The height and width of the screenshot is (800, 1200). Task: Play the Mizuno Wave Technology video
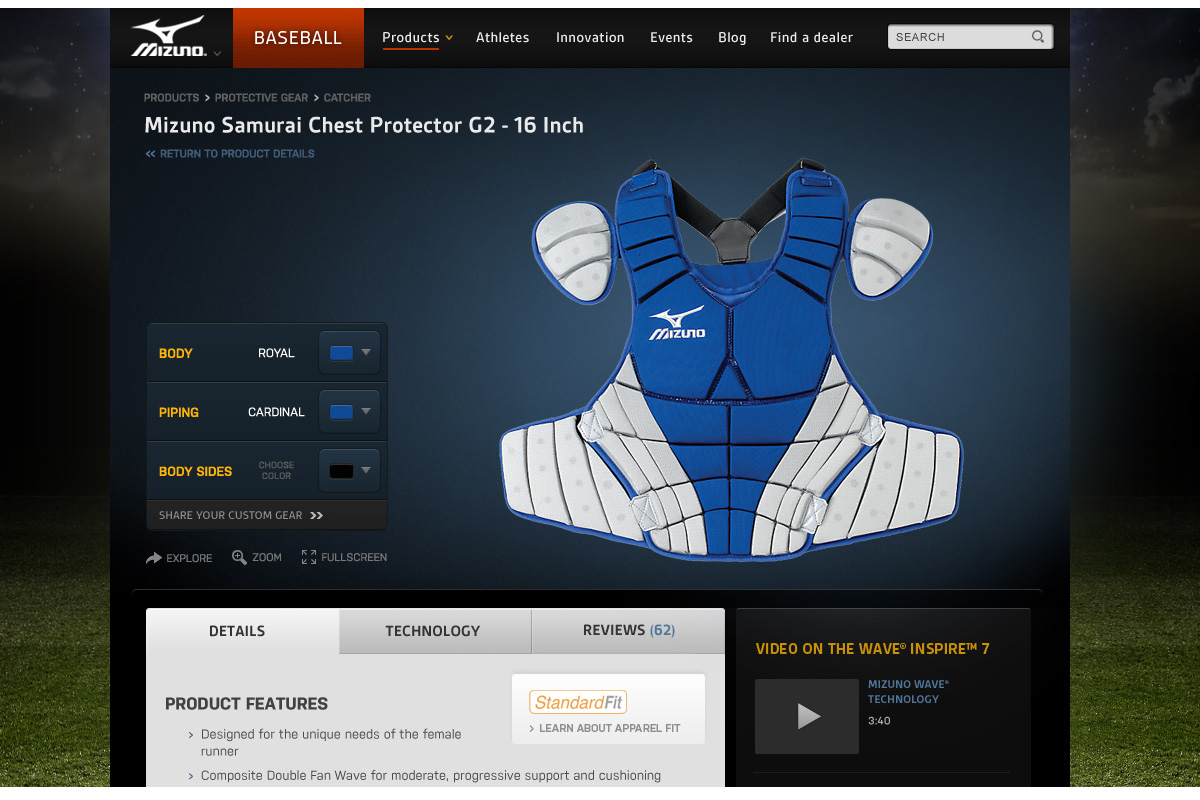coord(807,716)
